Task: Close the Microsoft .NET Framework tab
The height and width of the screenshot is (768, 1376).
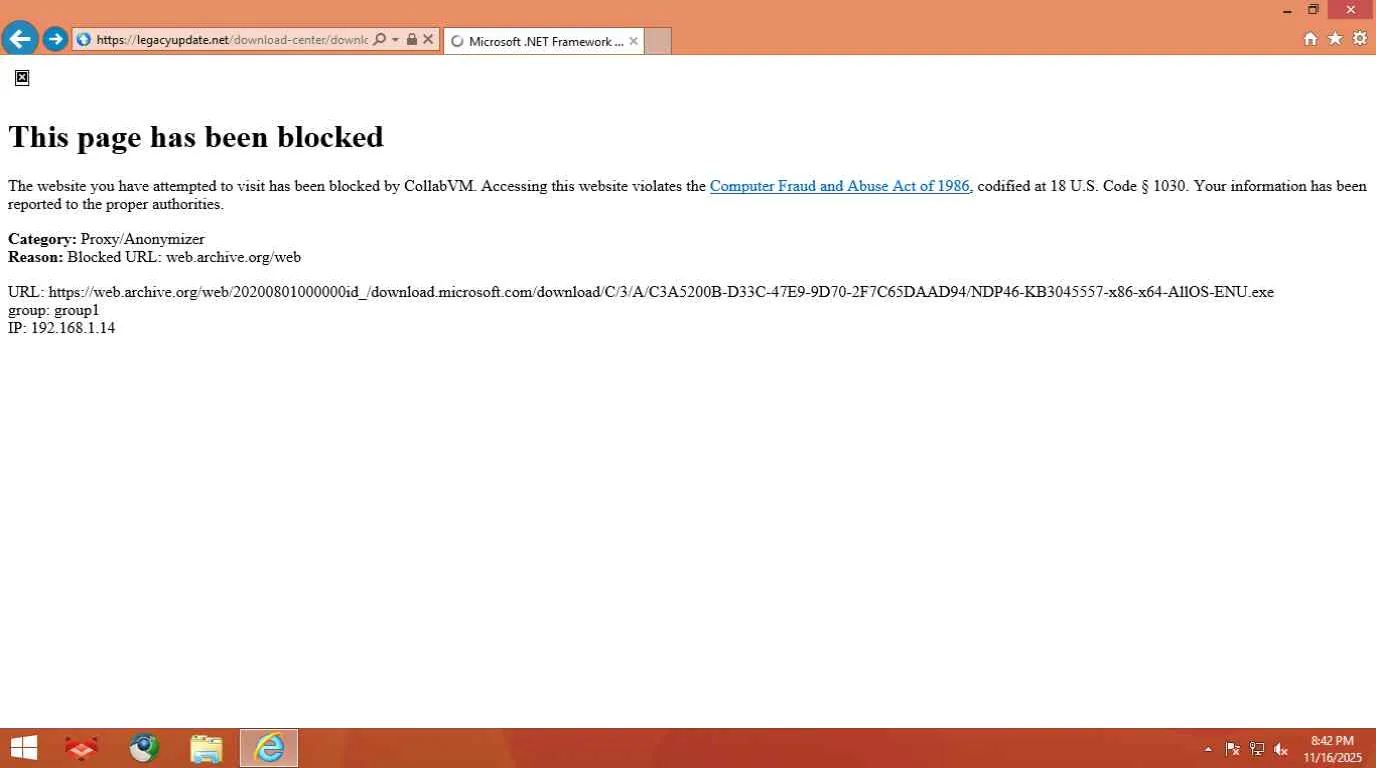Action: pos(633,41)
